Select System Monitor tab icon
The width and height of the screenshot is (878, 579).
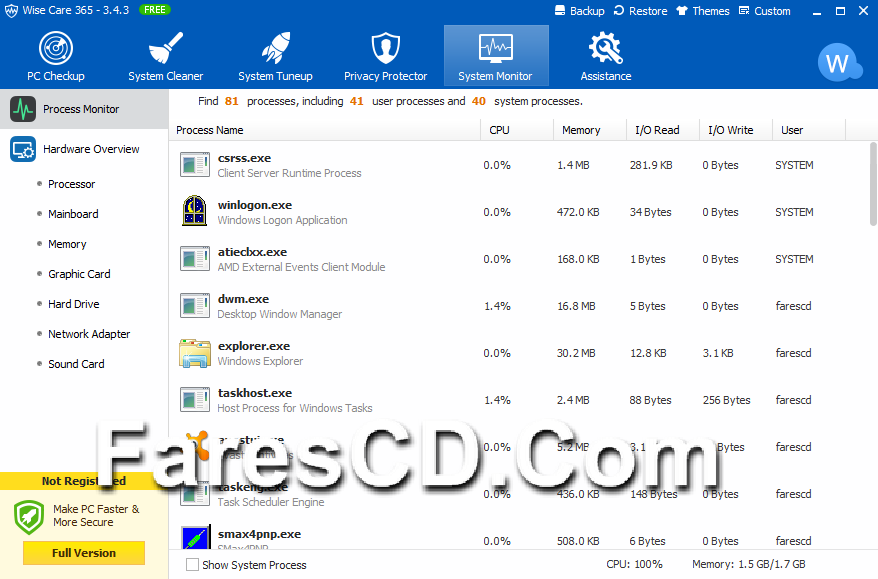(x=496, y=48)
